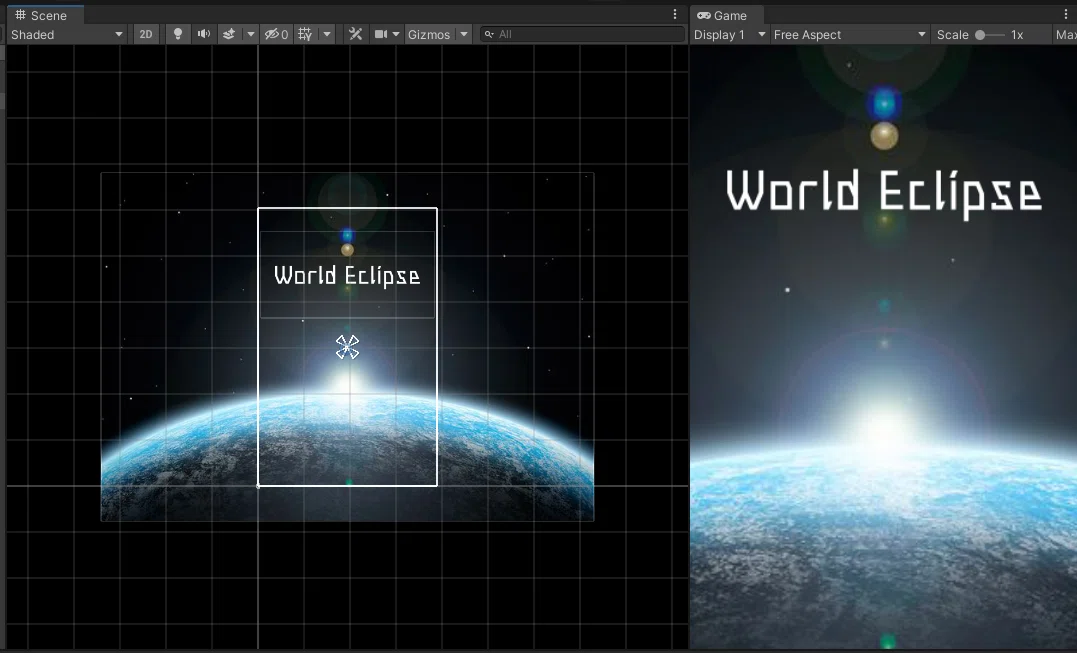Image resolution: width=1077 pixels, height=653 pixels.
Task: Click the light flare gizmo icon in Scene
Action: [x=348, y=347]
